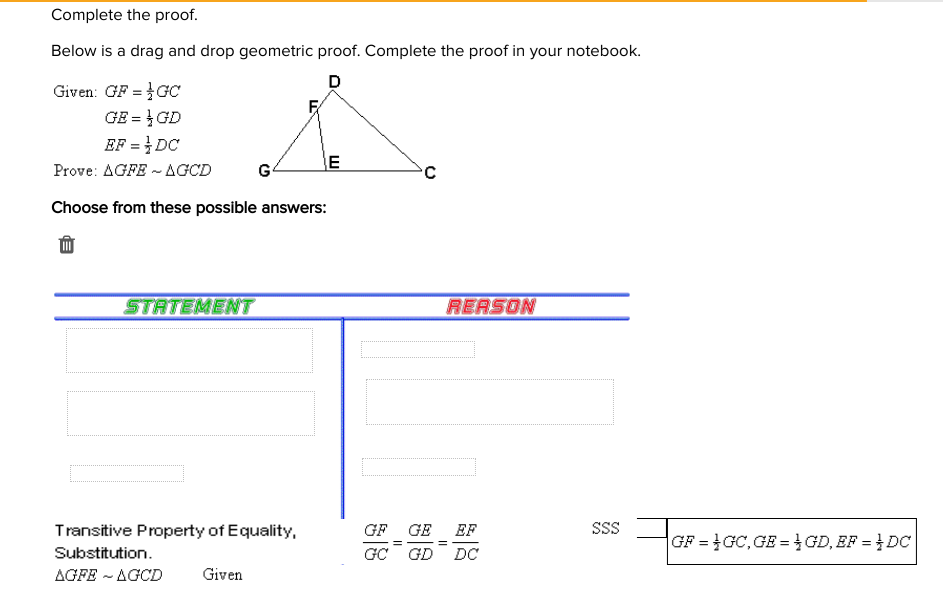The image size is (943, 602).
Task: Pick the Given answer tile at bottom
Action: (223, 574)
